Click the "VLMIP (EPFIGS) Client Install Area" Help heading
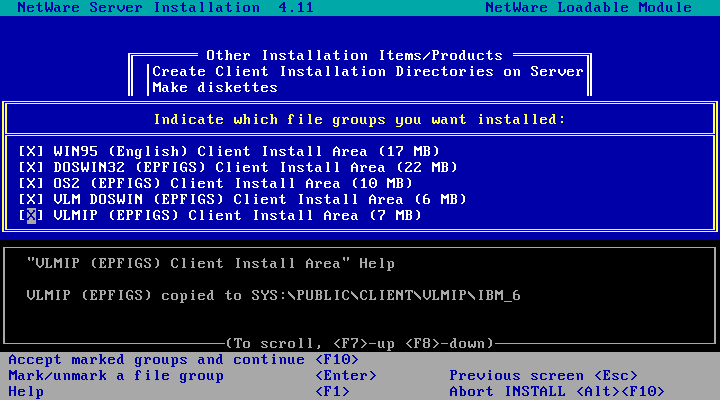The width and height of the screenshot is (720, 400). click(211, 264)
